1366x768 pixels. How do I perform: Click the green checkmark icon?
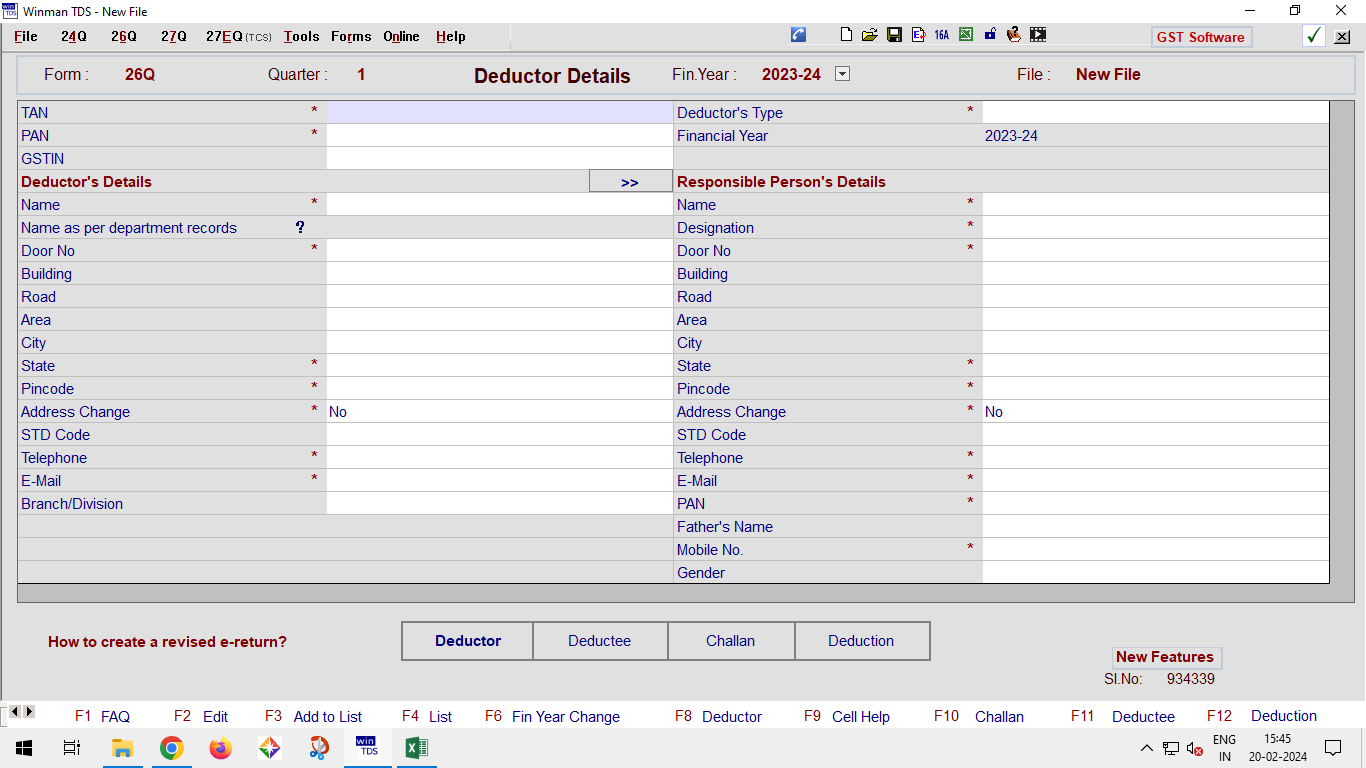coord(1314,36)
